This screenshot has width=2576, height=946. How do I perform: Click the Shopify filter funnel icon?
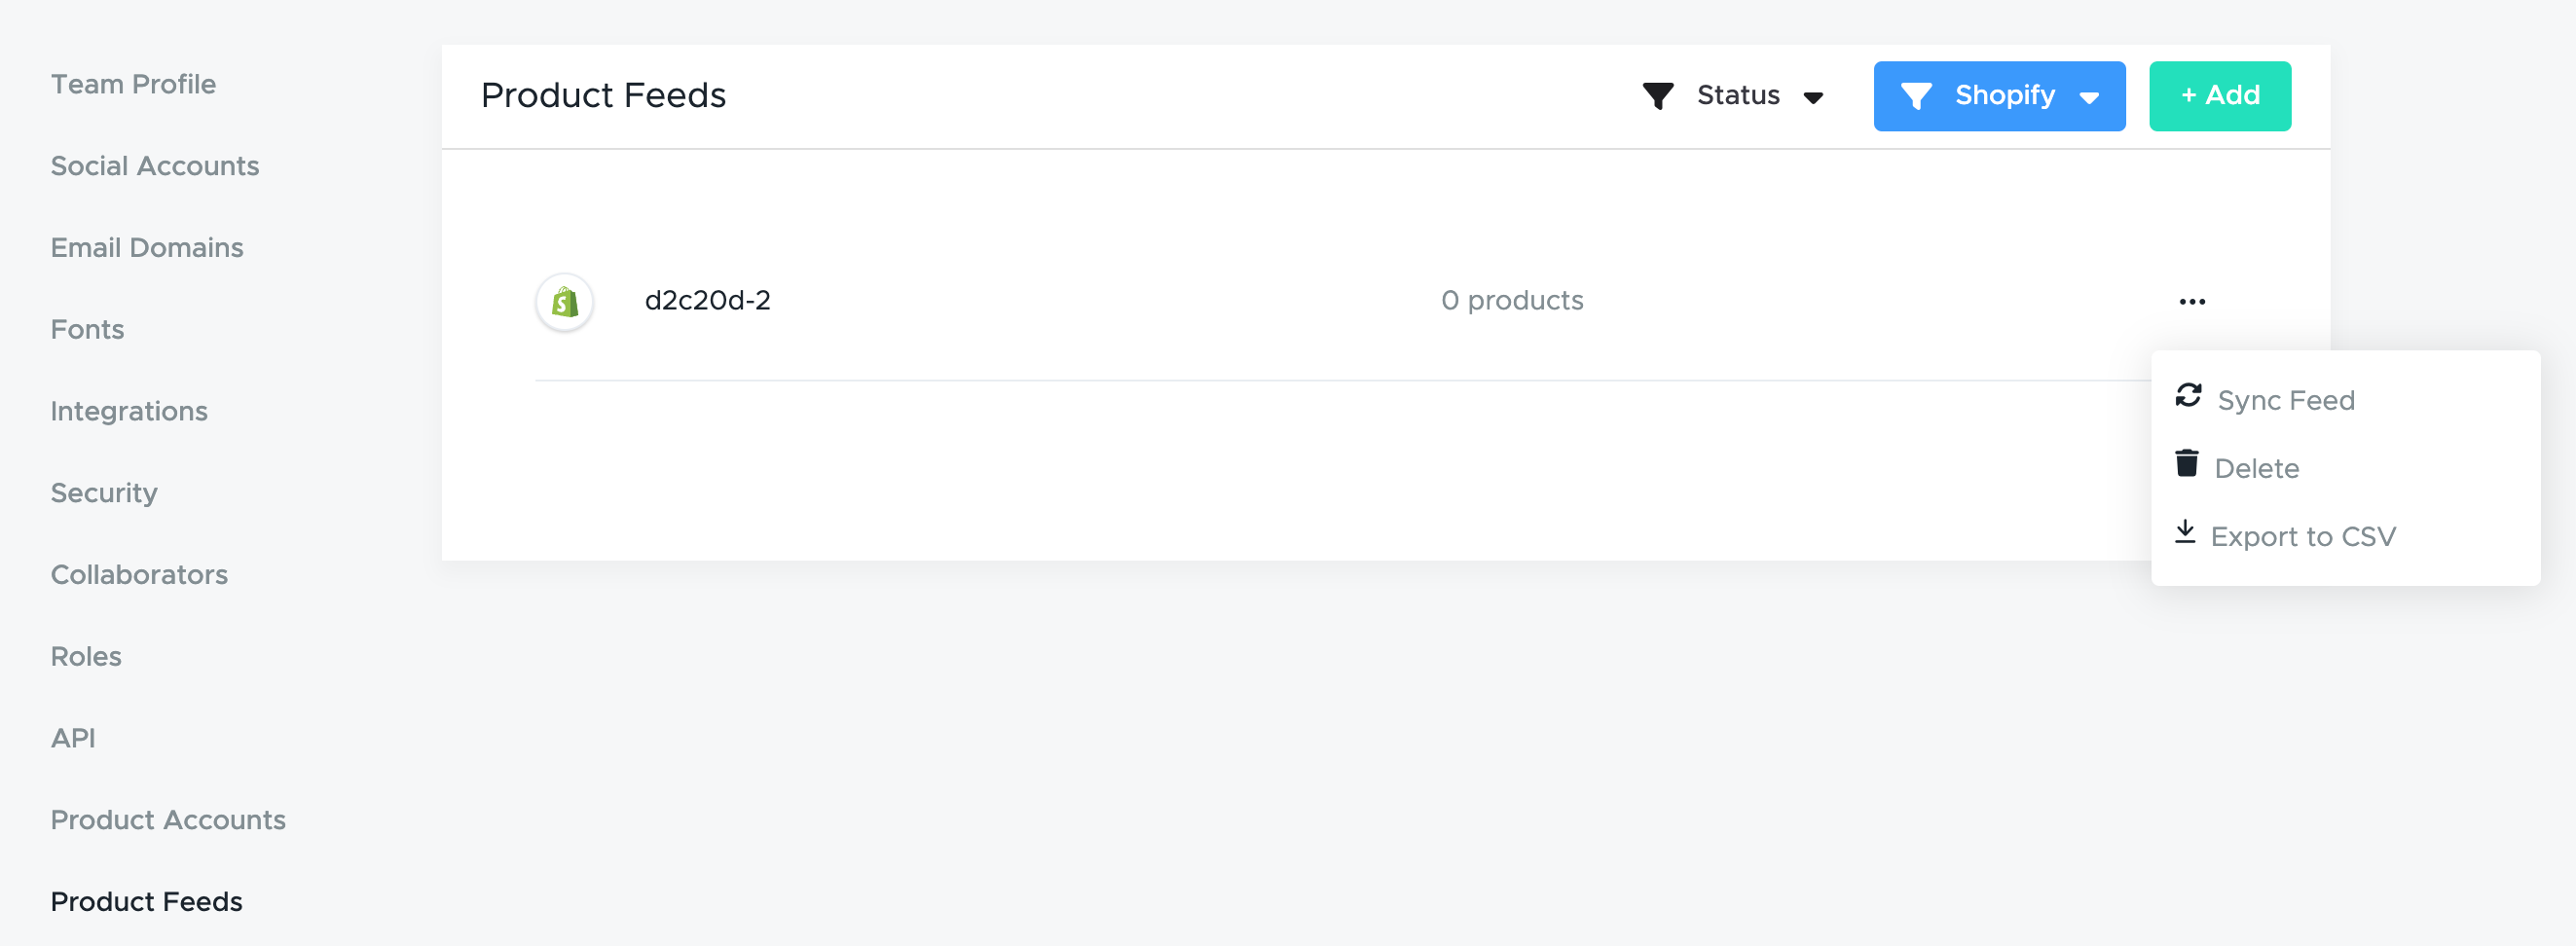tap(1916, 96)
